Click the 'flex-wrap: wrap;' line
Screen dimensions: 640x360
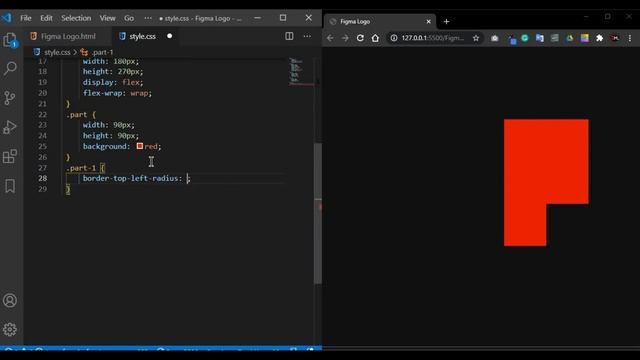tap(117, 93)
